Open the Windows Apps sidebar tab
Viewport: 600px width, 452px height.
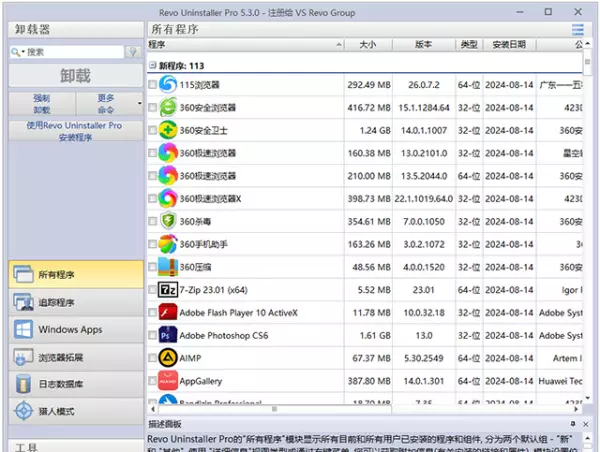(76, 330)
